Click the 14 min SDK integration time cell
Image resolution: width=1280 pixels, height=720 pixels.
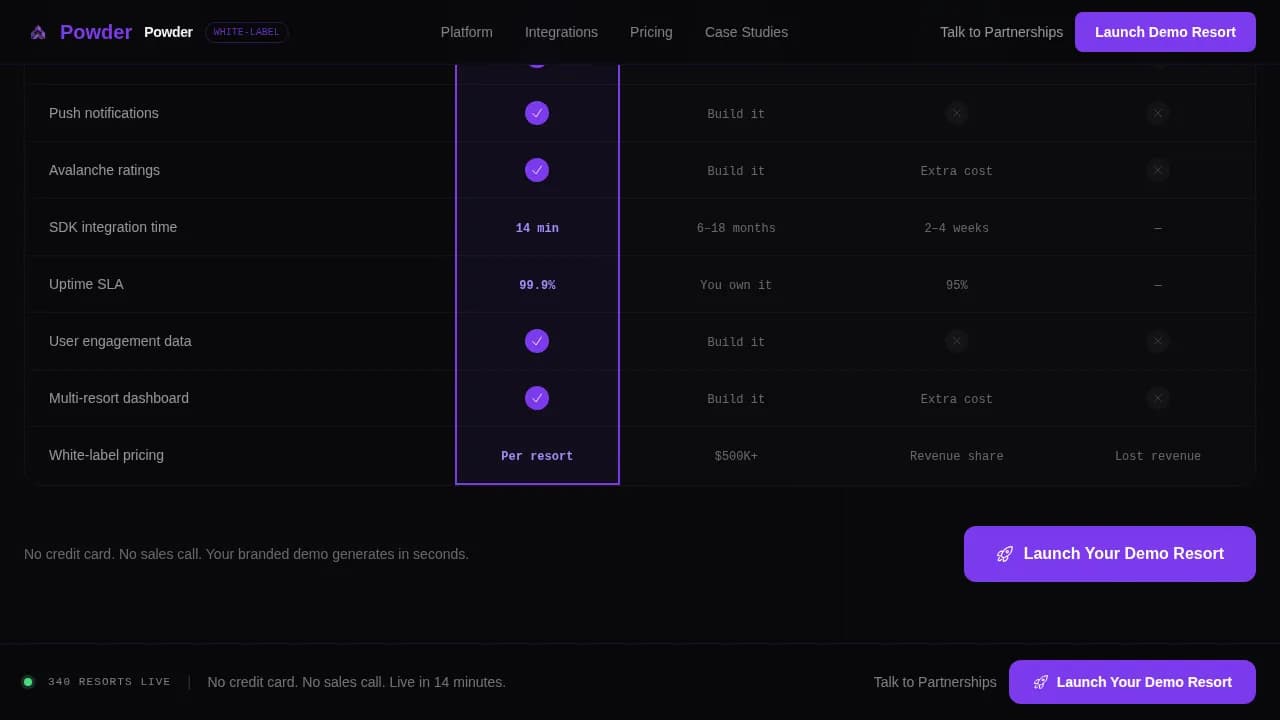537,227
